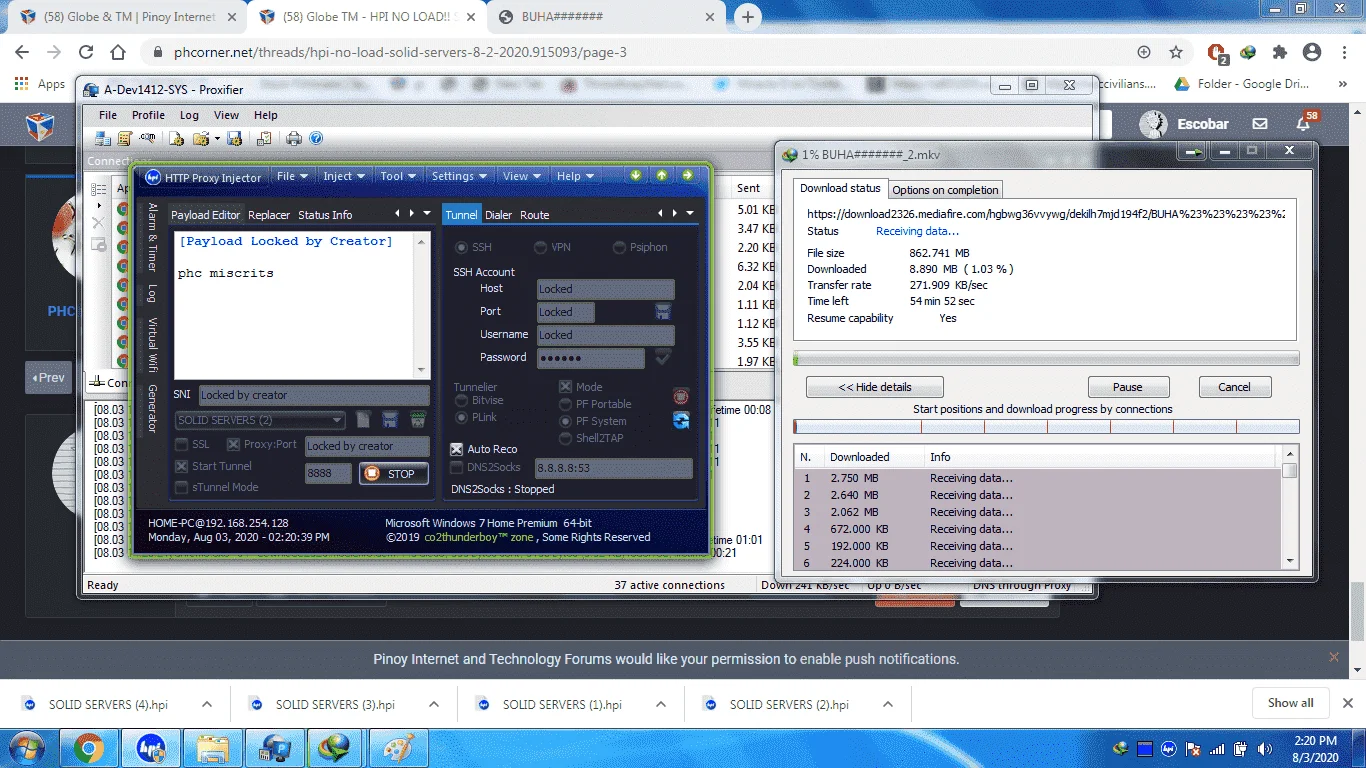Click the floppy icon beside SSH Port field
Viewport: 1366px width, 768px height.
662,312
